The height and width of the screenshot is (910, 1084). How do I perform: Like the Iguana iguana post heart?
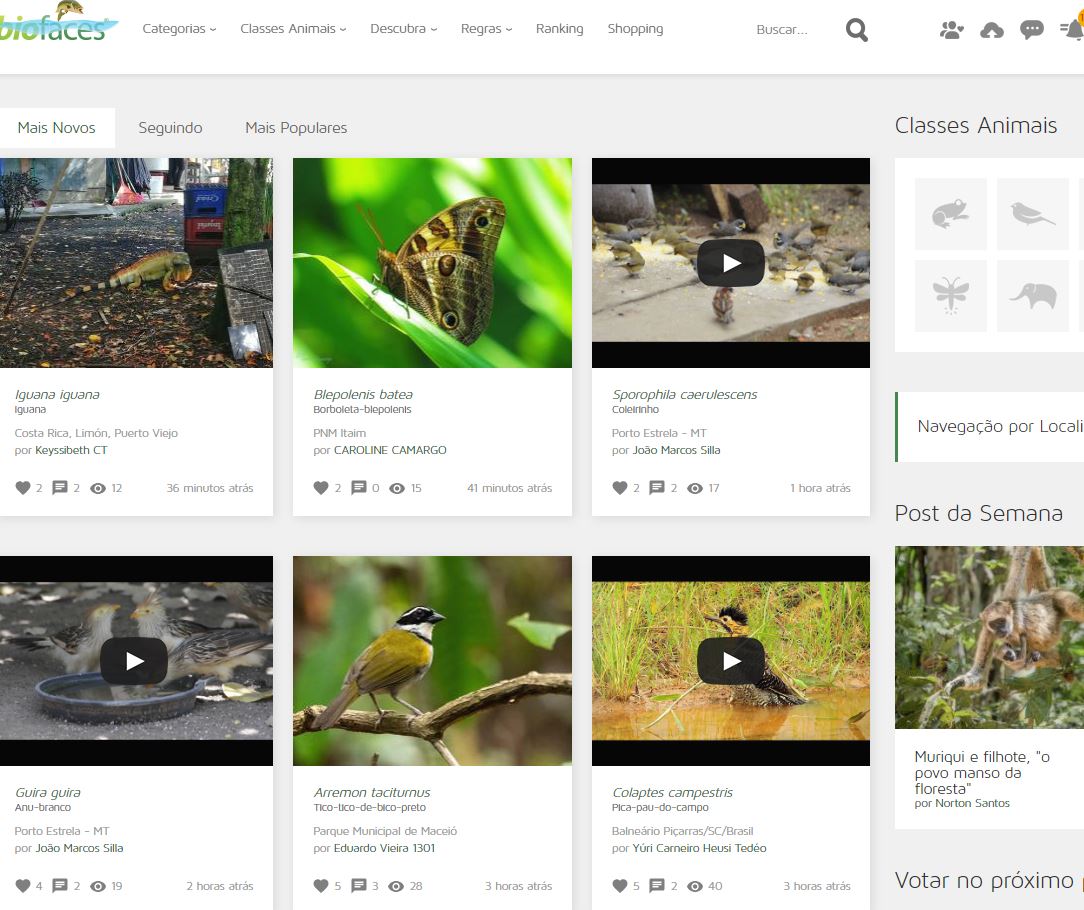click(x=23, y=488)
